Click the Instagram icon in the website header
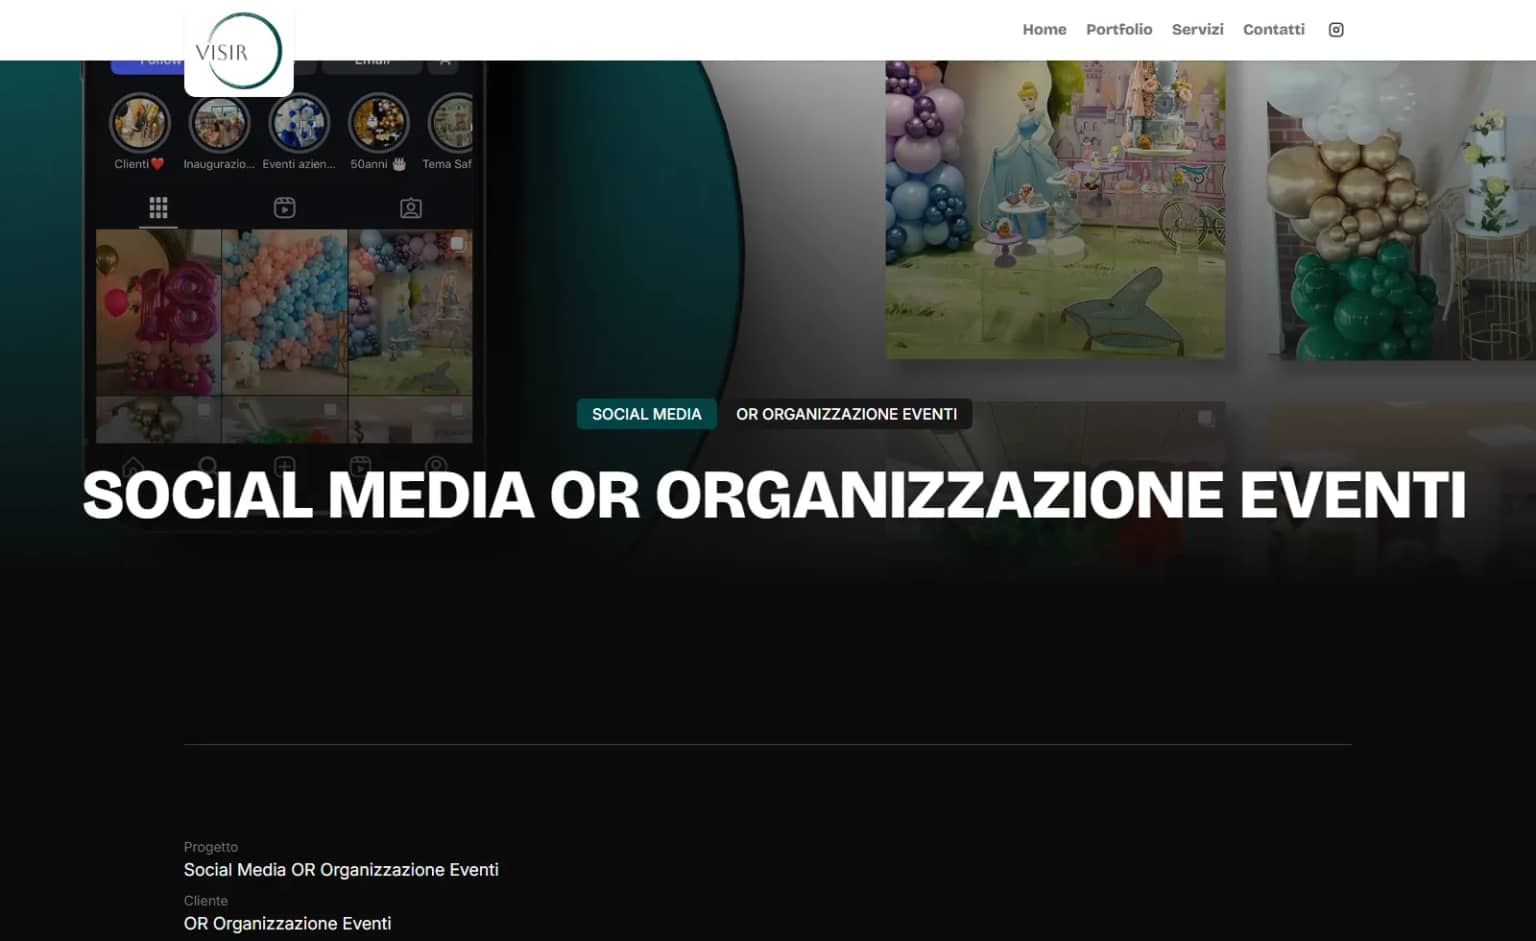The width and height of the screenshot is (1536, 941). pos(1335,29)
